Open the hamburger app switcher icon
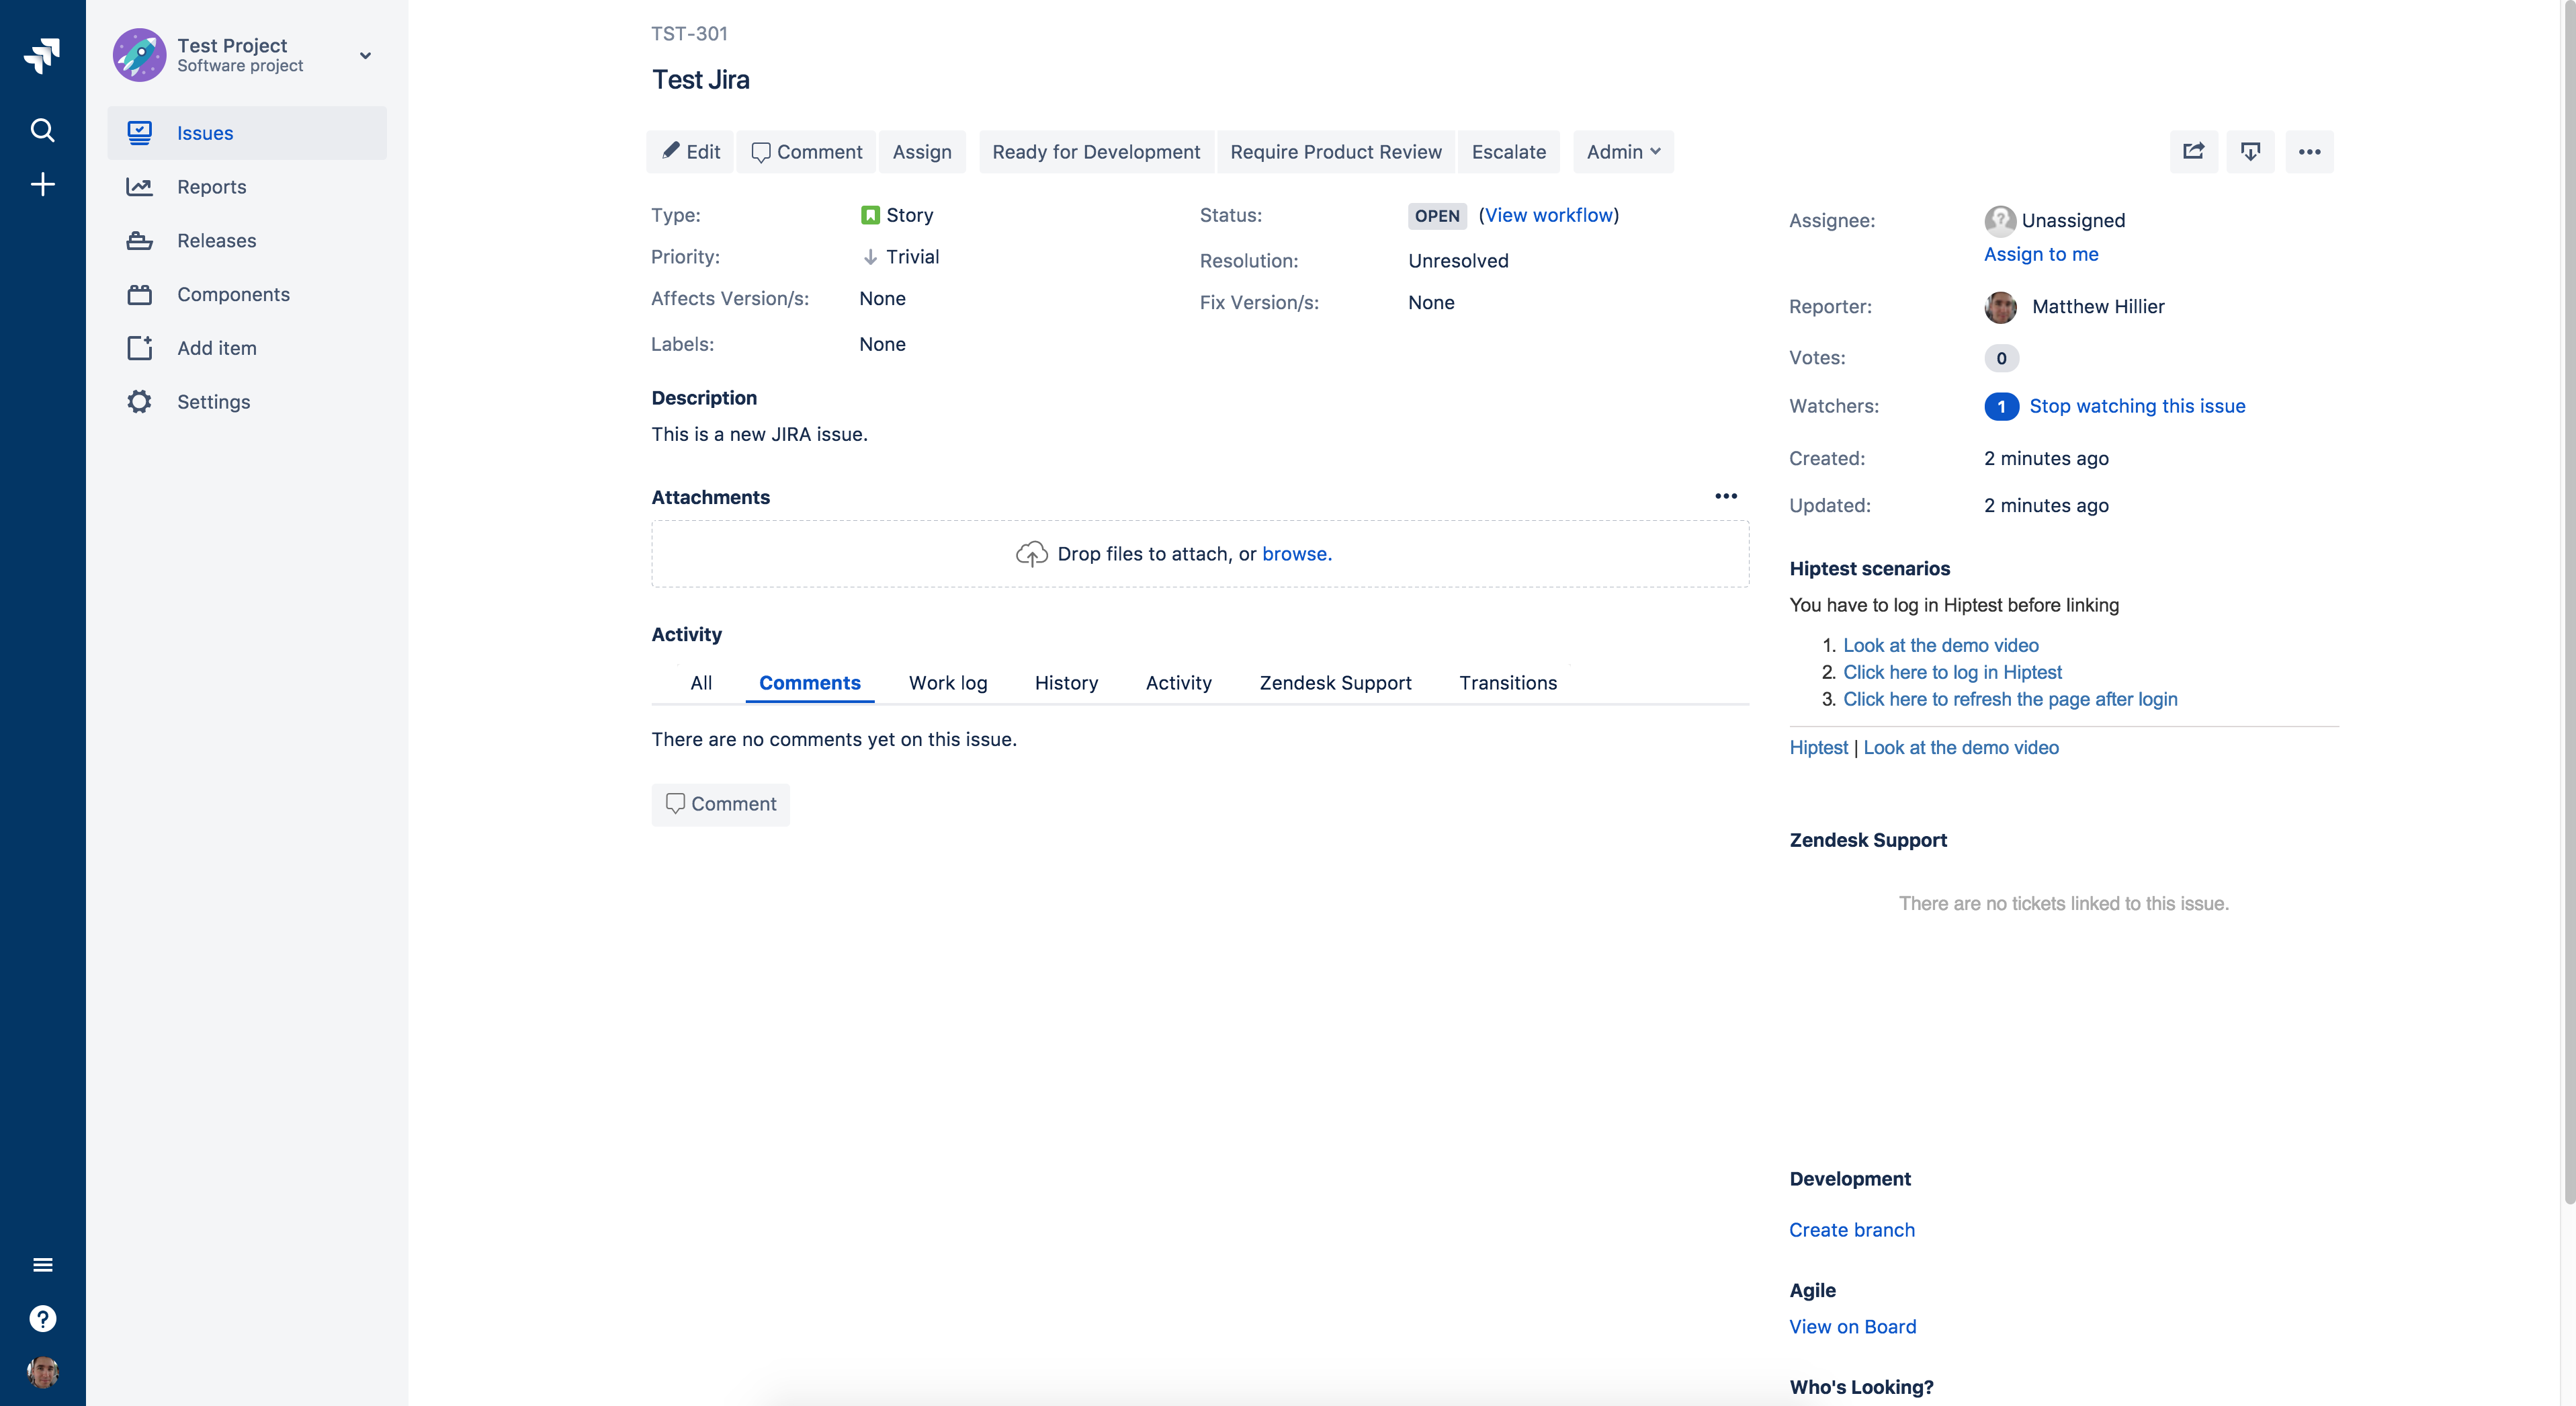Viewport: 2576px width, 1406px height. [x=42, y=1265]
